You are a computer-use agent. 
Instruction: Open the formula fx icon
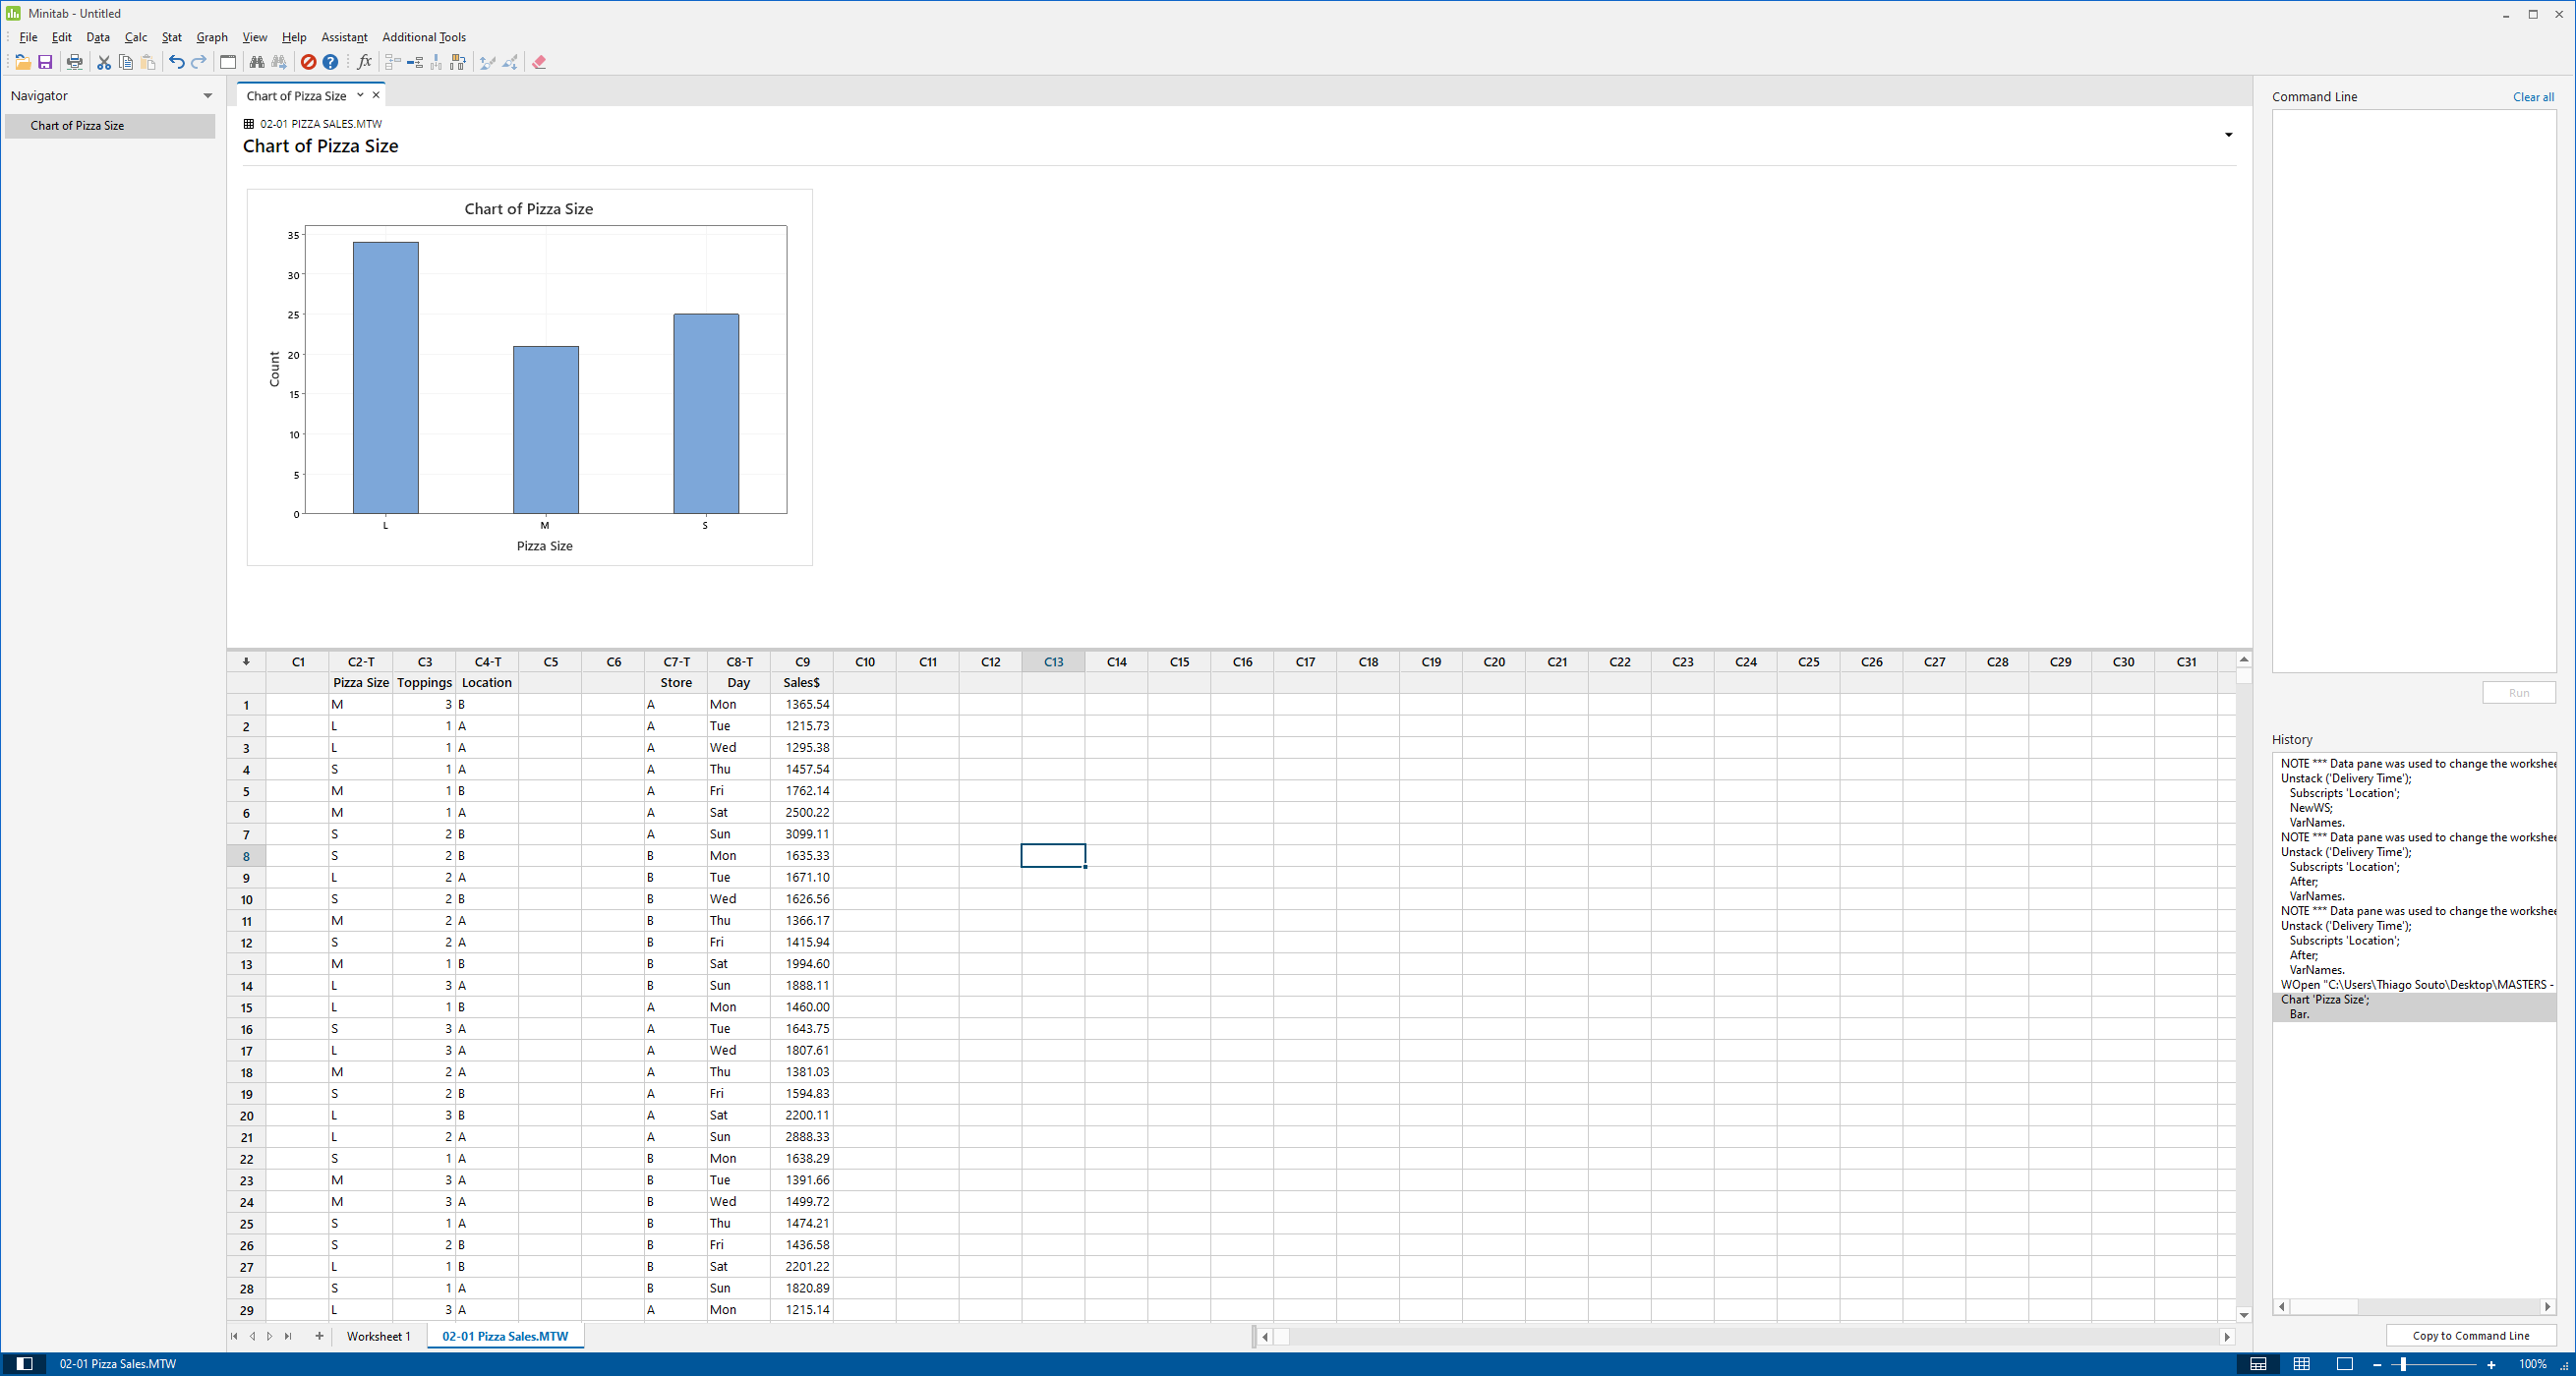(364, 62)
